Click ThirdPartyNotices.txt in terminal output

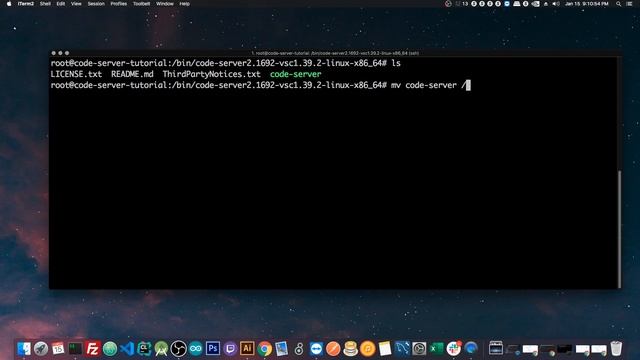coord(211,74)
